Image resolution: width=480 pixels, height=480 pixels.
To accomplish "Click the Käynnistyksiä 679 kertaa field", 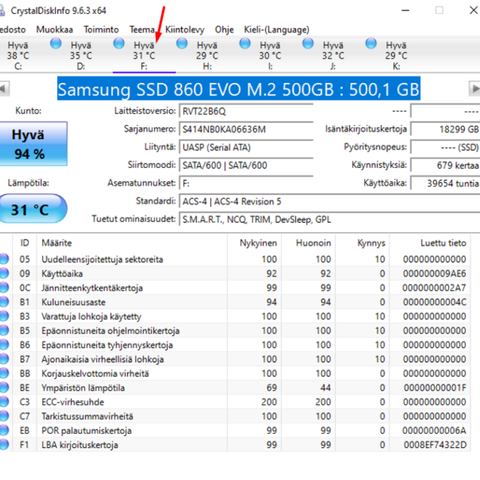I will pos(445,165).
